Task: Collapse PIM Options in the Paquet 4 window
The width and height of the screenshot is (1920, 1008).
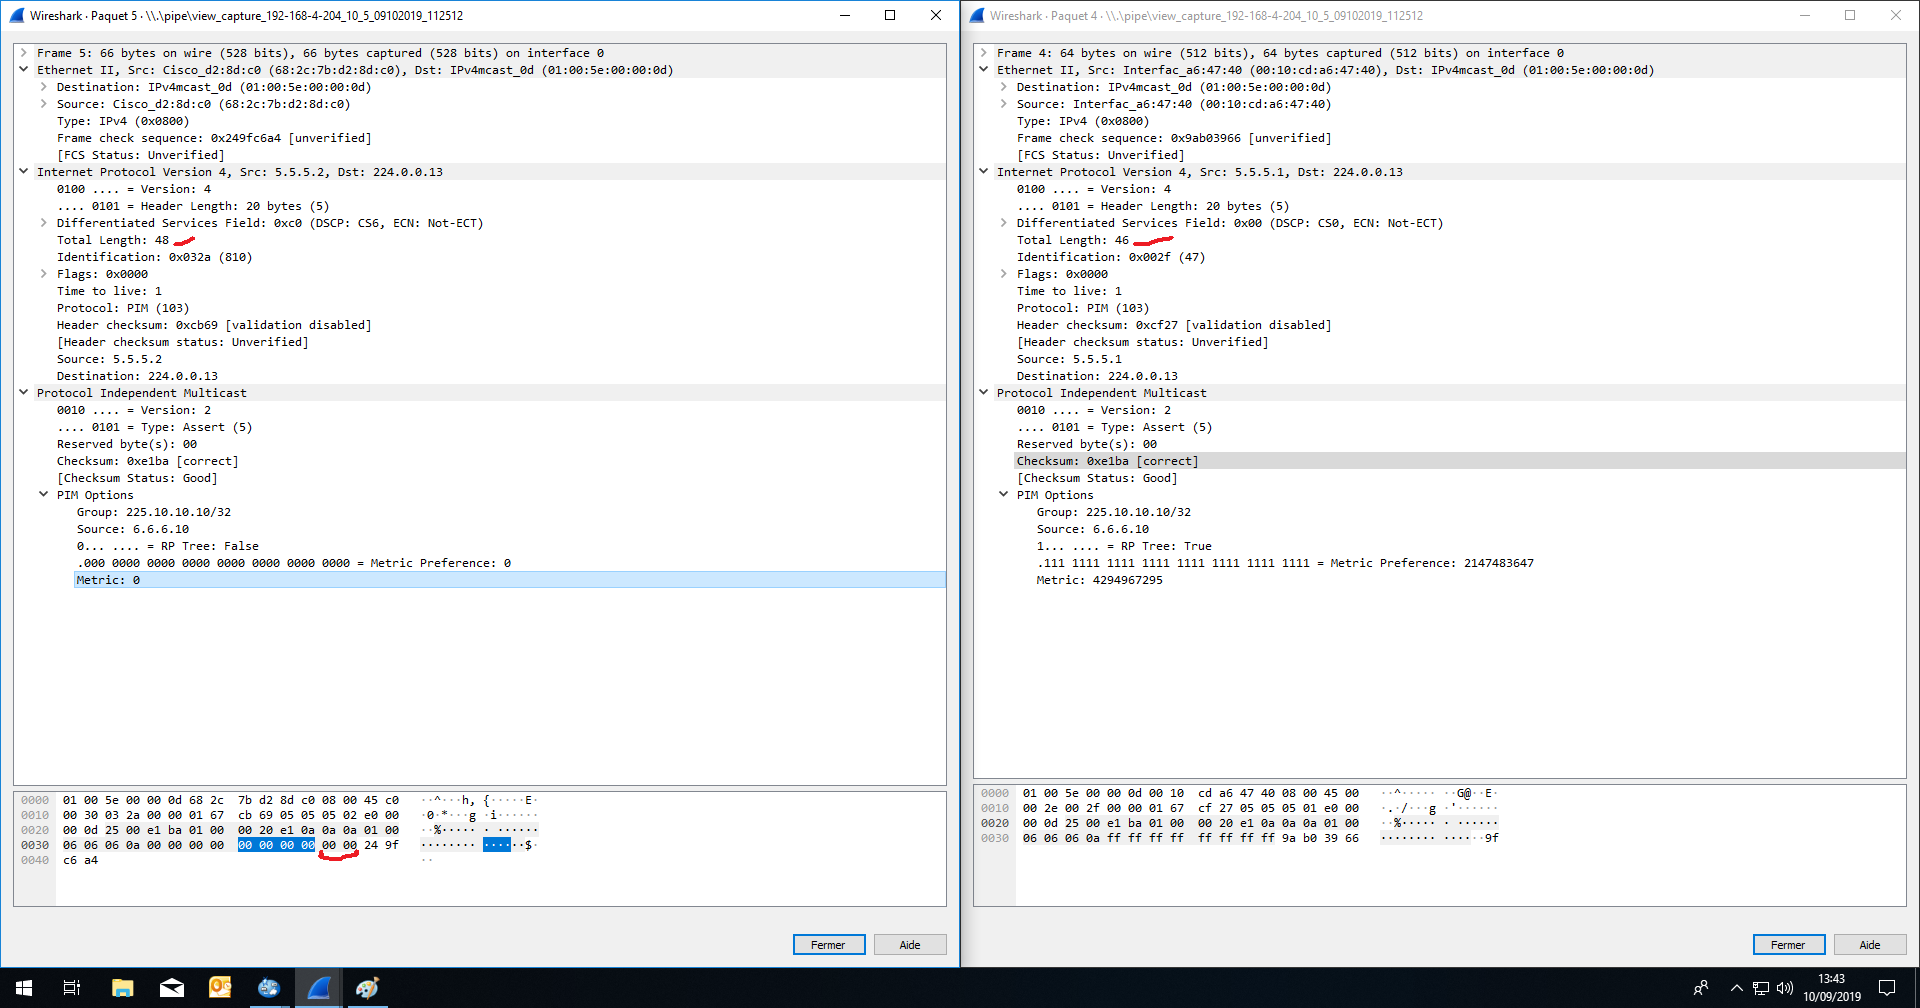Action: [x=1003, y=495]
